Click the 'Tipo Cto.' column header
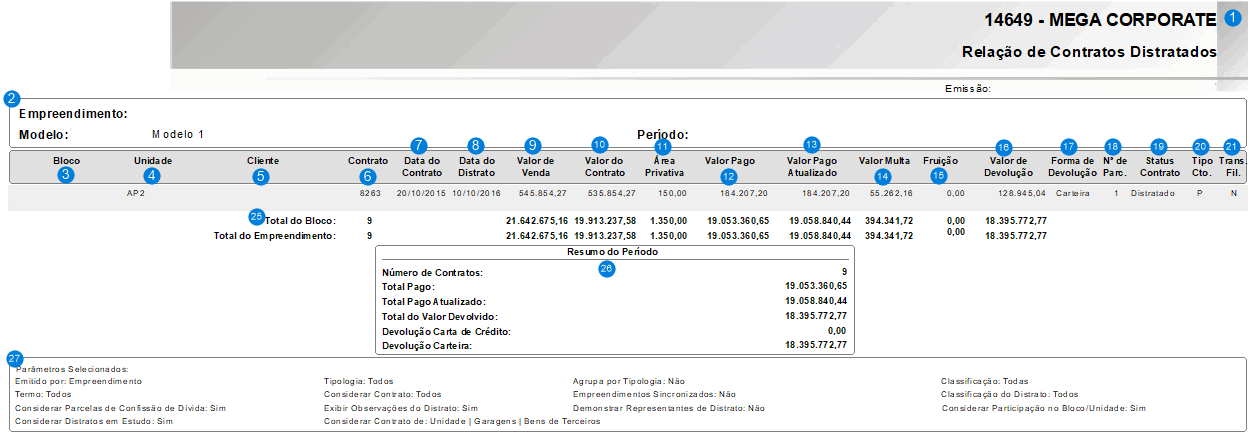This screenshot has width=1254, height=444. point(1201,166)
